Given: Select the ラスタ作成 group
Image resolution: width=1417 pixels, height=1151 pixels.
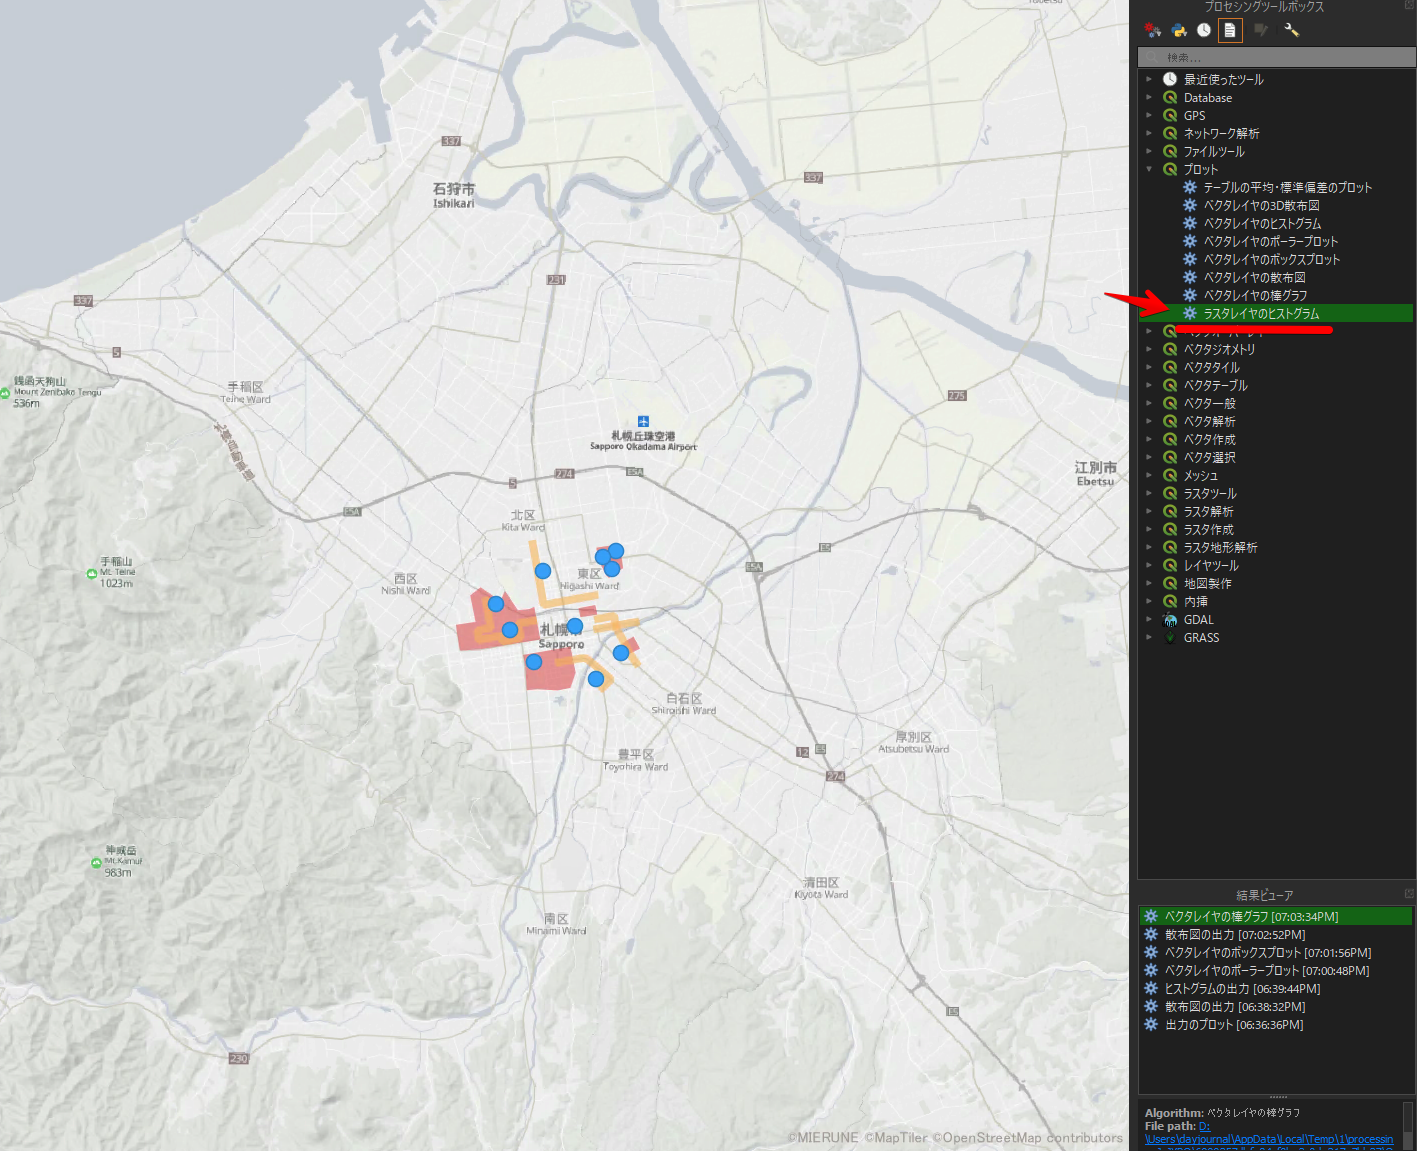Looking at the screenshot, I should (x=1208, y=529).
